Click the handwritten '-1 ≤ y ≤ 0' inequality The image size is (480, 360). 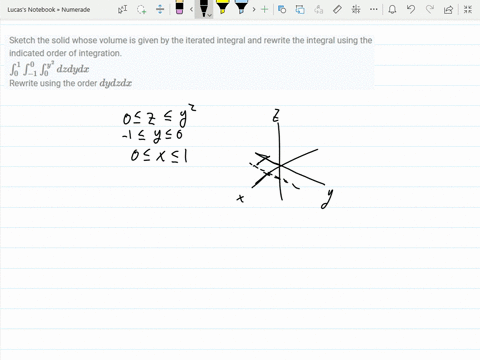(152, 135)
